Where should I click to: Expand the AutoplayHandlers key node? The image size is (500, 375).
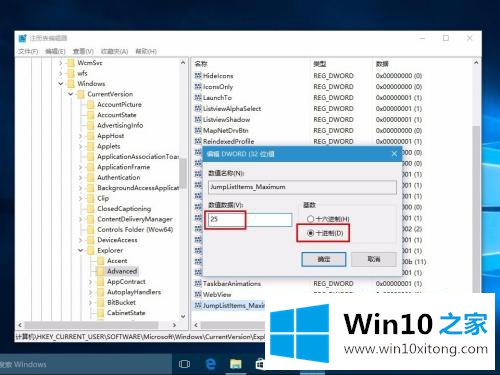90,292
